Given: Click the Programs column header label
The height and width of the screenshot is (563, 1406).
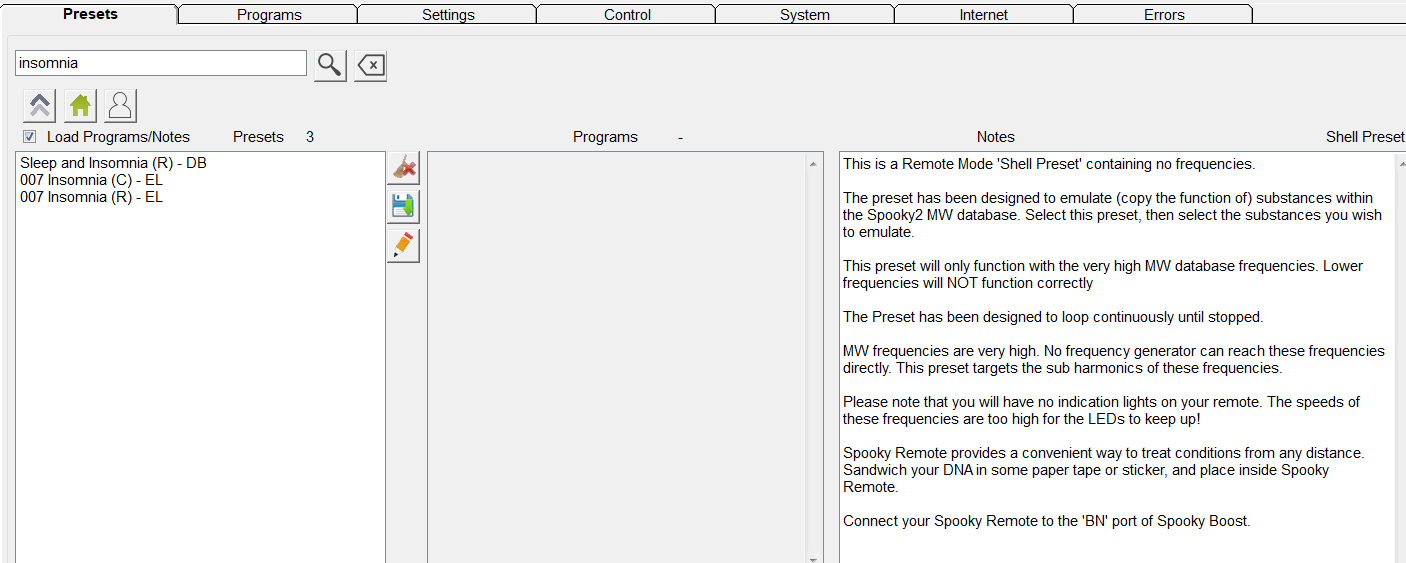Looking at the screenshot, I should coord(605,137).
